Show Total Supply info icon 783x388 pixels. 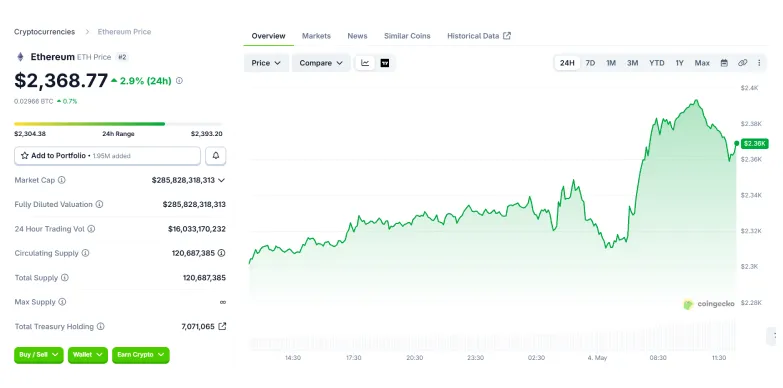point(64,278)
